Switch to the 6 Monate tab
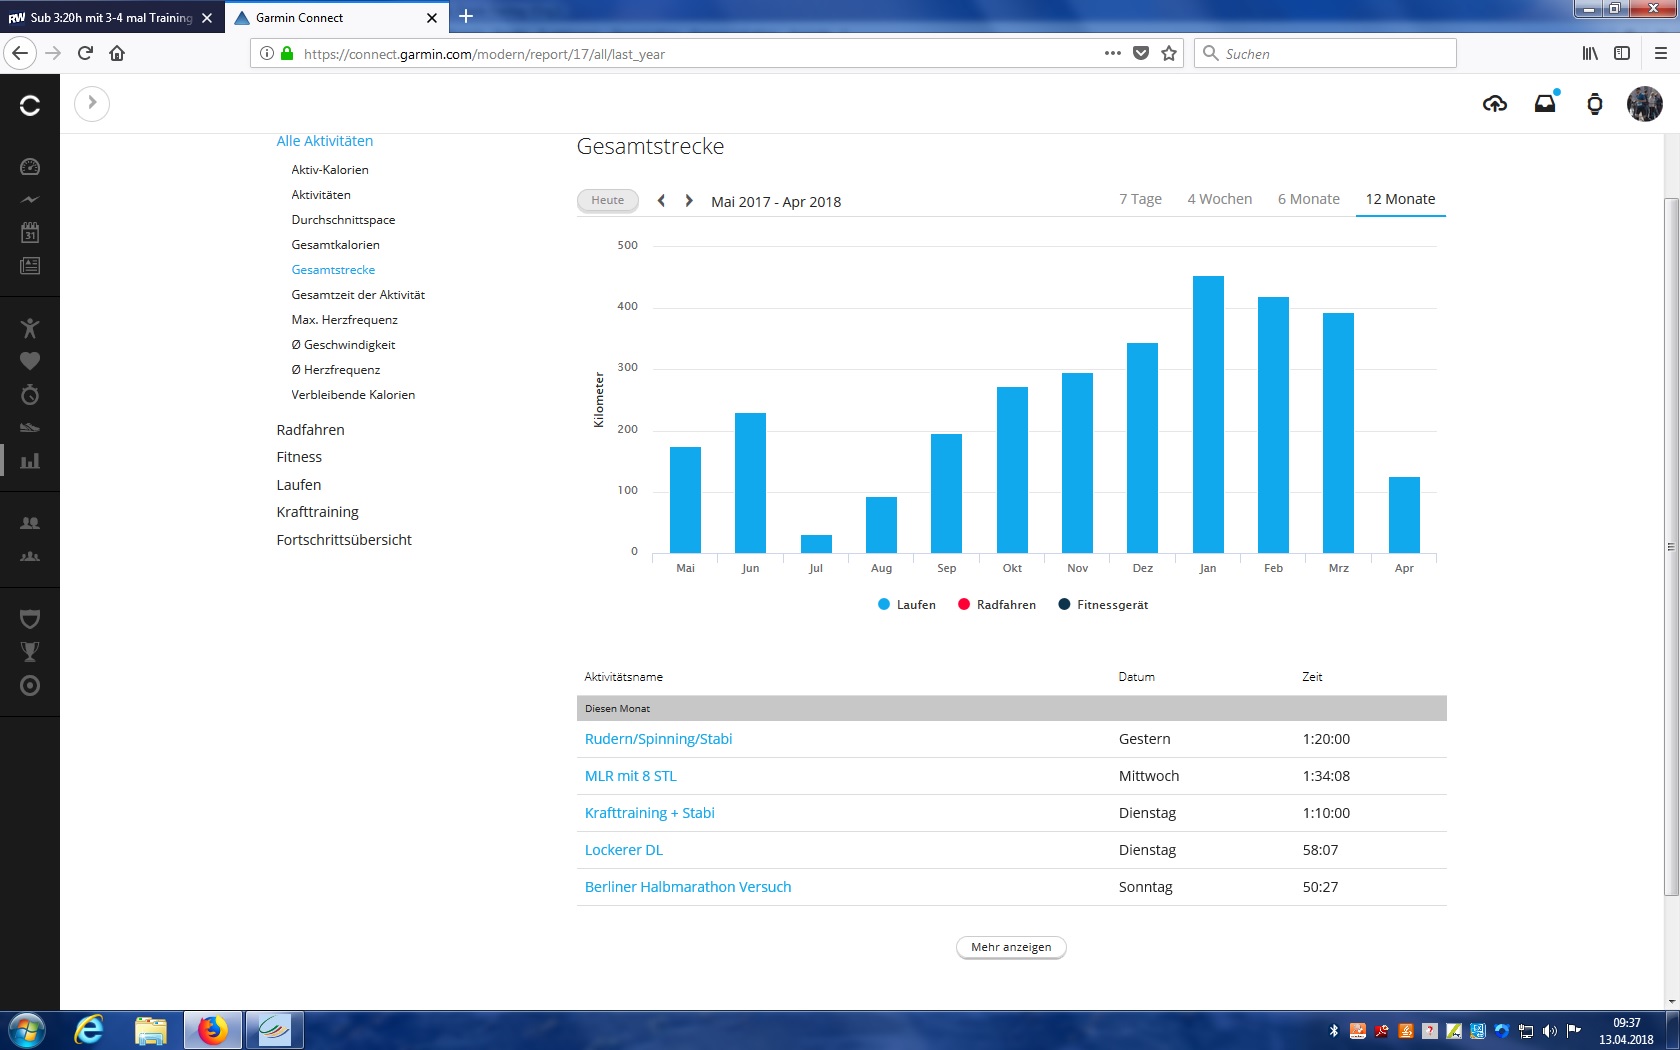The width and height of the screenshot is (1680, 1050). (x=1308, y=199)
